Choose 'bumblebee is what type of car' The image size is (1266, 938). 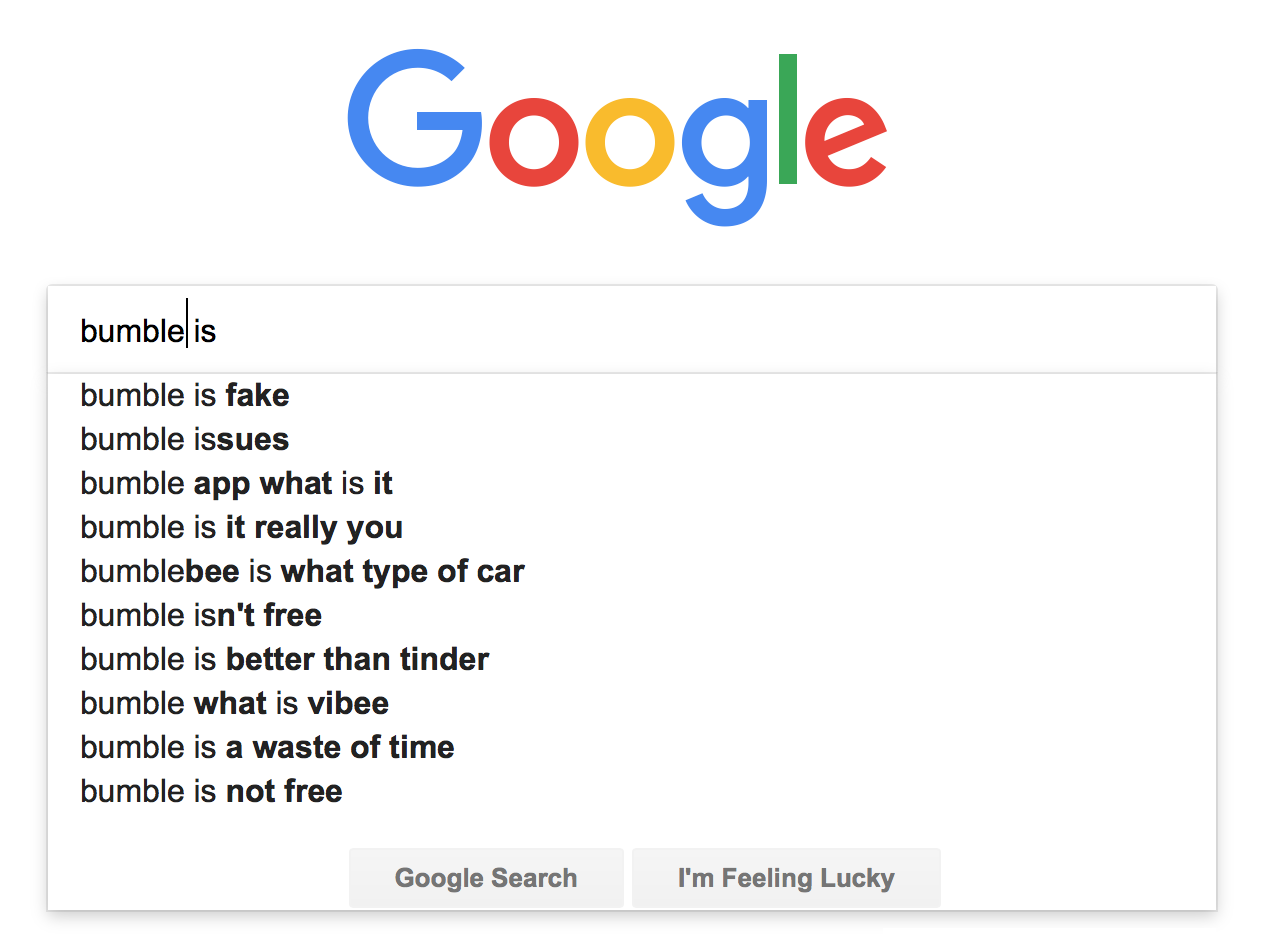[x=302, y=572]
